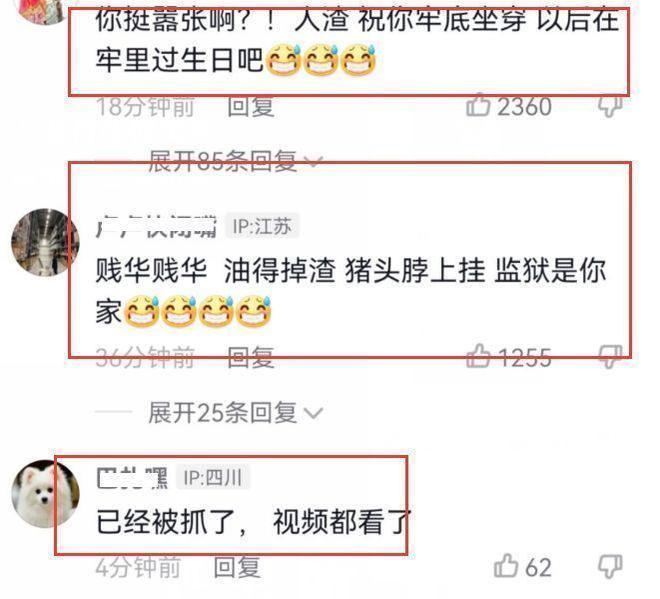Dislike the comment posted 18 minutes ago
Viewport: 660px width, 599px height.
(610, 106)
